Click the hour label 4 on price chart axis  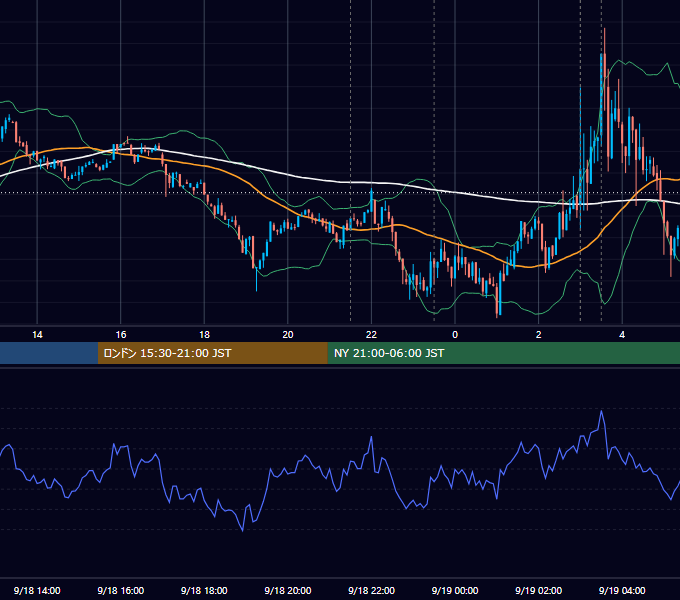[x=622, y=335]
